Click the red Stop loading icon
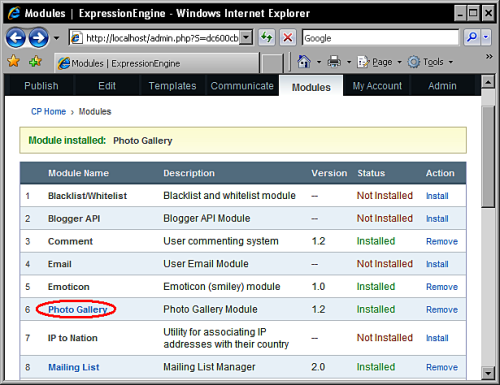 click(x=288, y=37)
